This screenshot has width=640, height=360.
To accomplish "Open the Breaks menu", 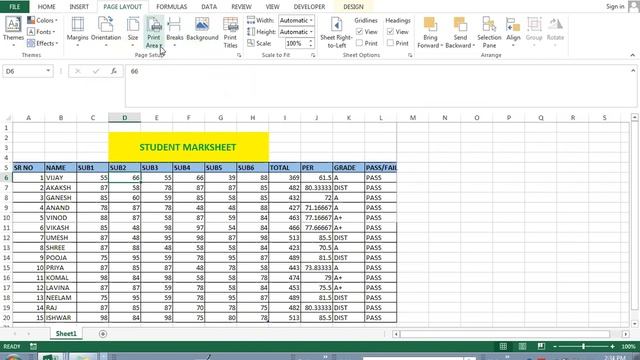I will 175,32.
